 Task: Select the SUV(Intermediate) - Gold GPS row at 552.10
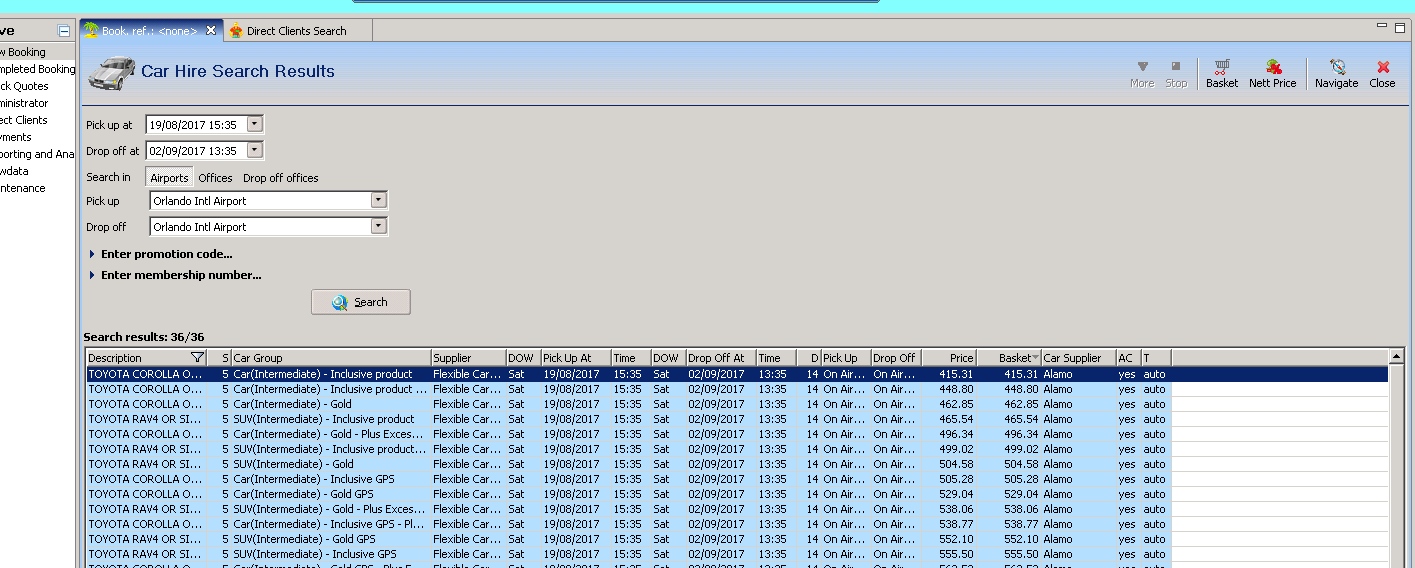pos(737,539)
